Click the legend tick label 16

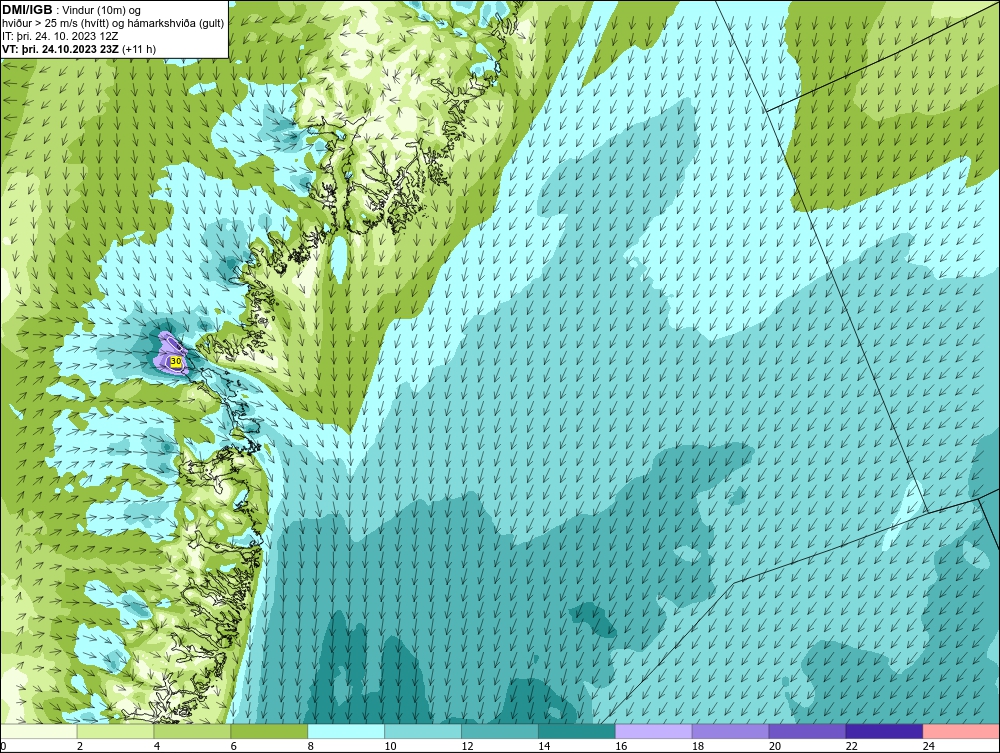click(x=621, y=746)
